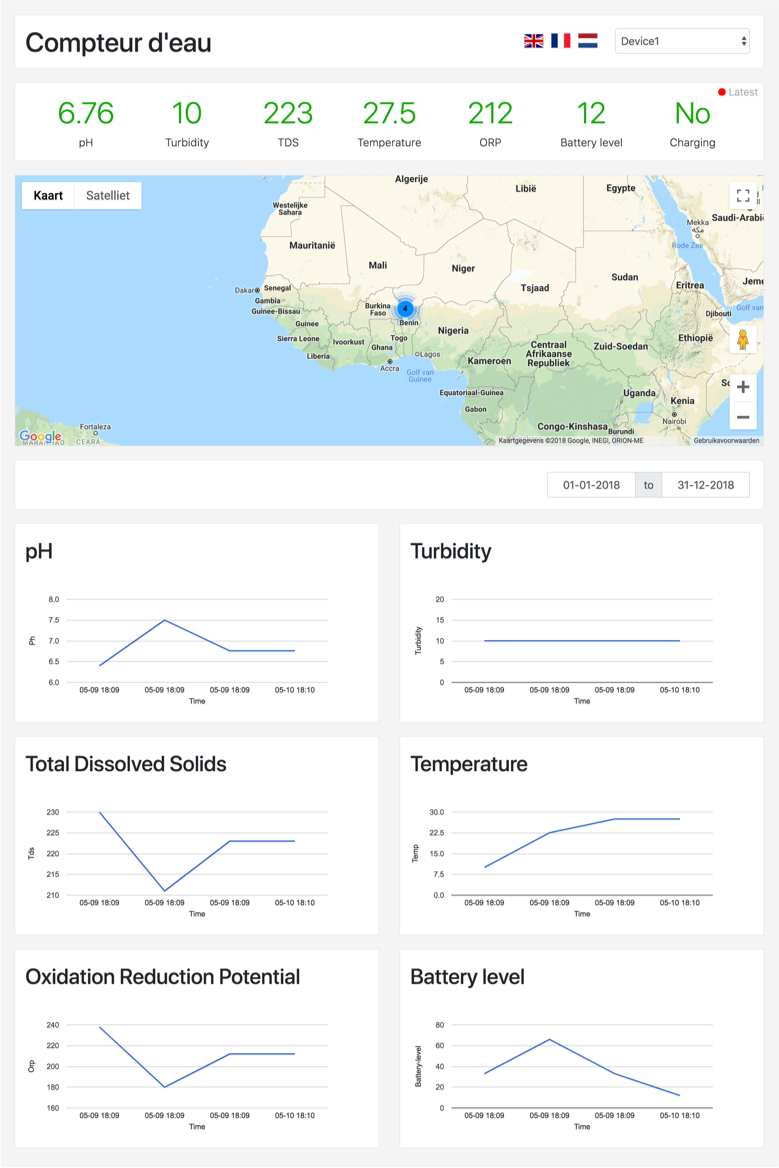Click the blue cluster marker in Benin

click(x=405, y=309)
